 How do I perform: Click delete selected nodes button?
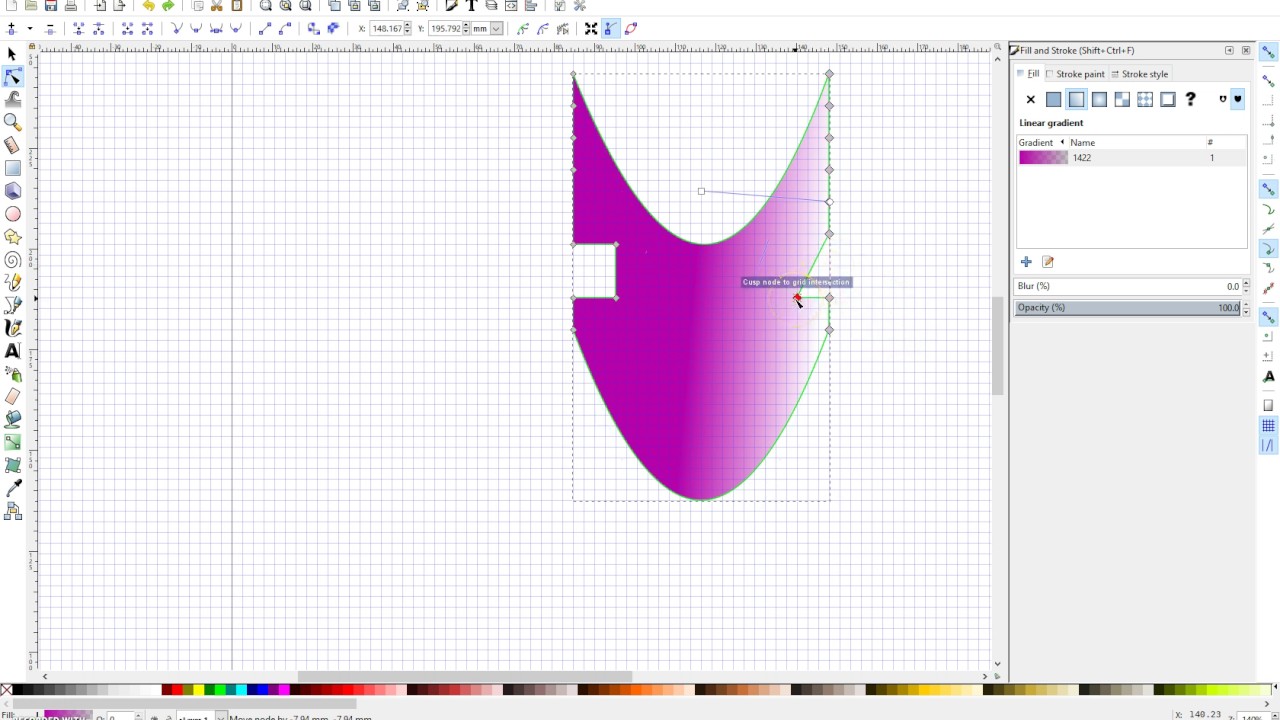(50, 29)
